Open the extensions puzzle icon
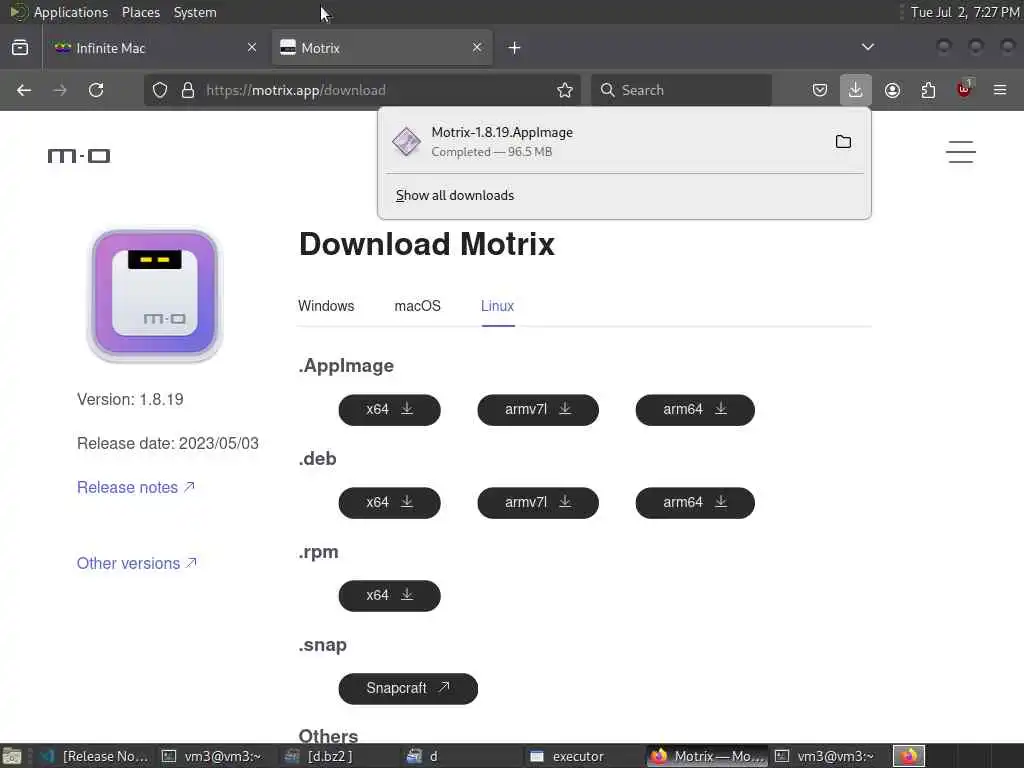The height and width of the screenshot is (768, 1024). tap(928, 90)
